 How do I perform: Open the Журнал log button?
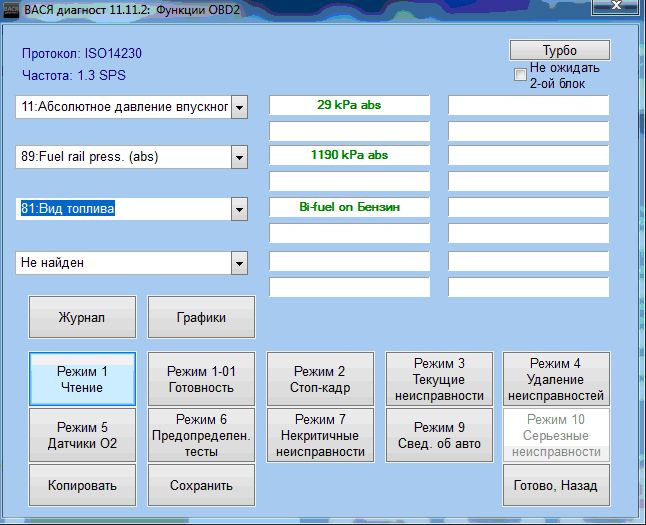click(x=82, y=317)
